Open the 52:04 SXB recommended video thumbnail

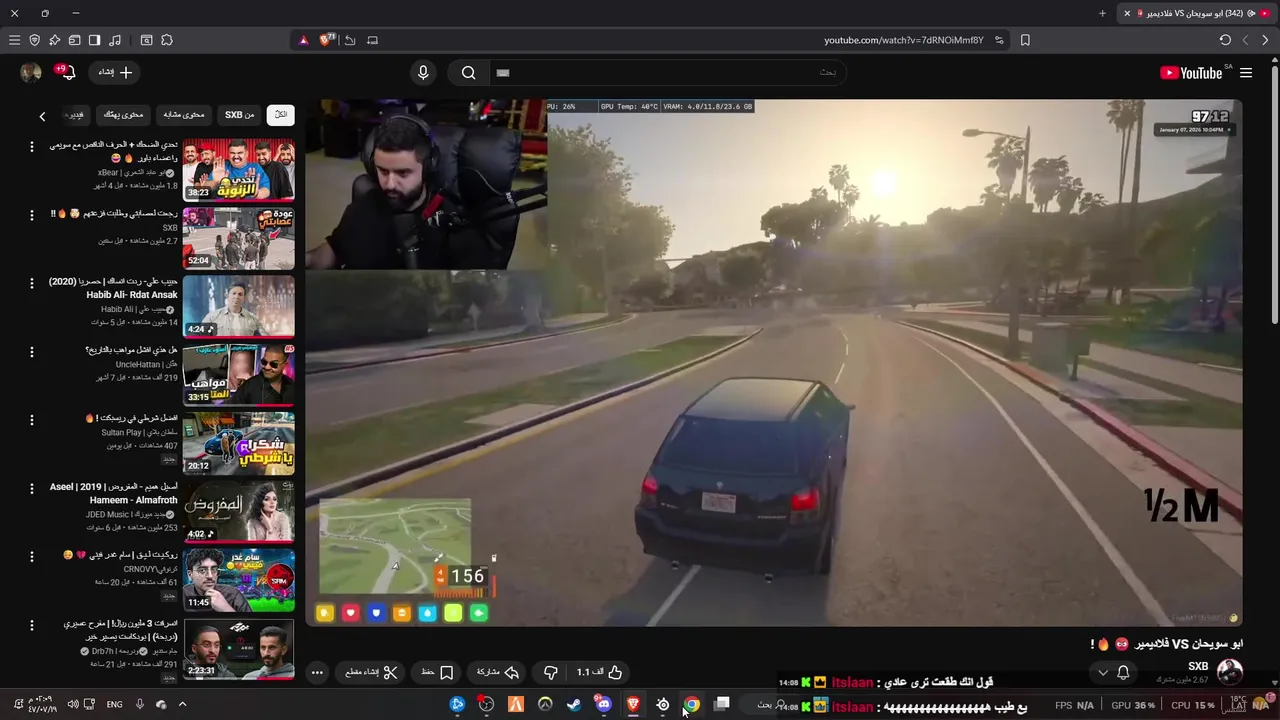[x=238, y=238]
